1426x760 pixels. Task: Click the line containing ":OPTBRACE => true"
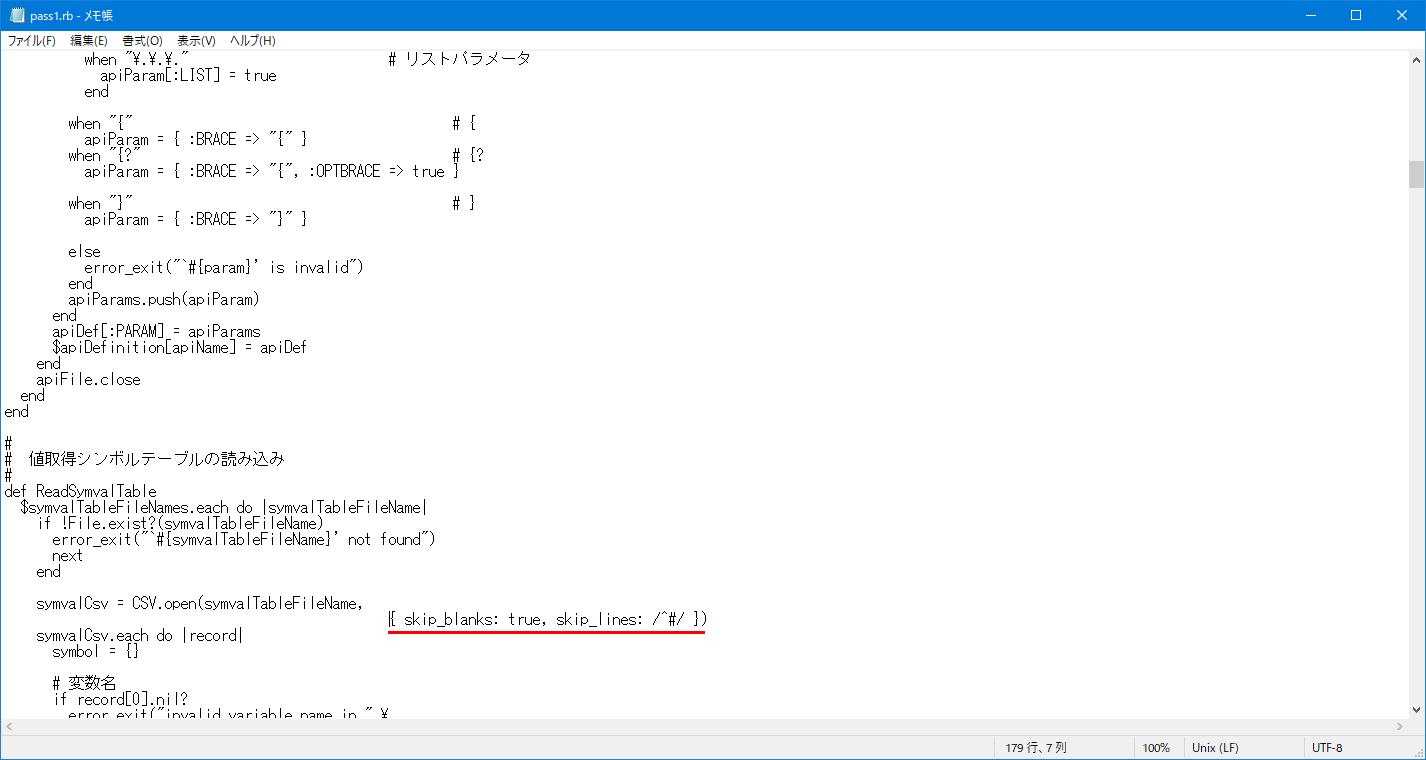(272, 171)
